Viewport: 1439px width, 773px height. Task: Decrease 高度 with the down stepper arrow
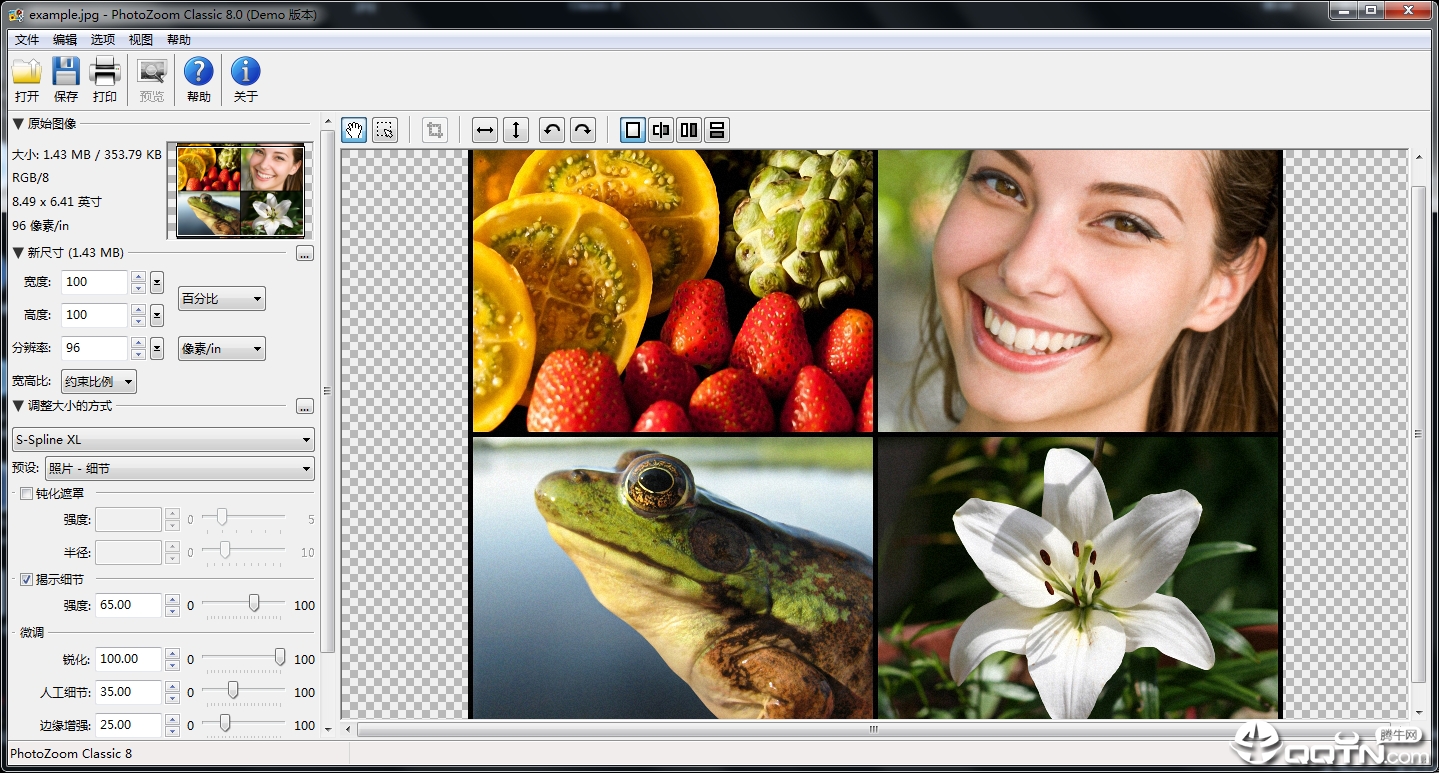(139, 321)
